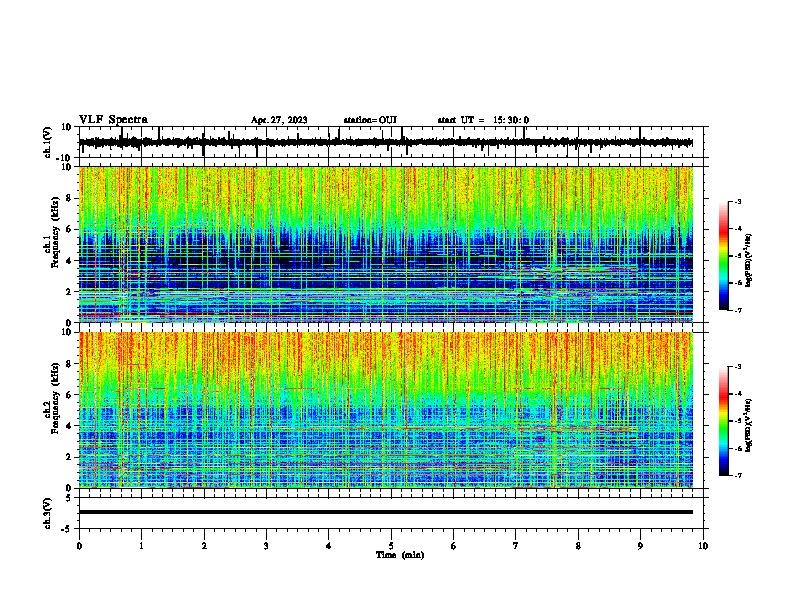
Task: Click the "1" tick on the time axis
Action: tap(141, 546)
